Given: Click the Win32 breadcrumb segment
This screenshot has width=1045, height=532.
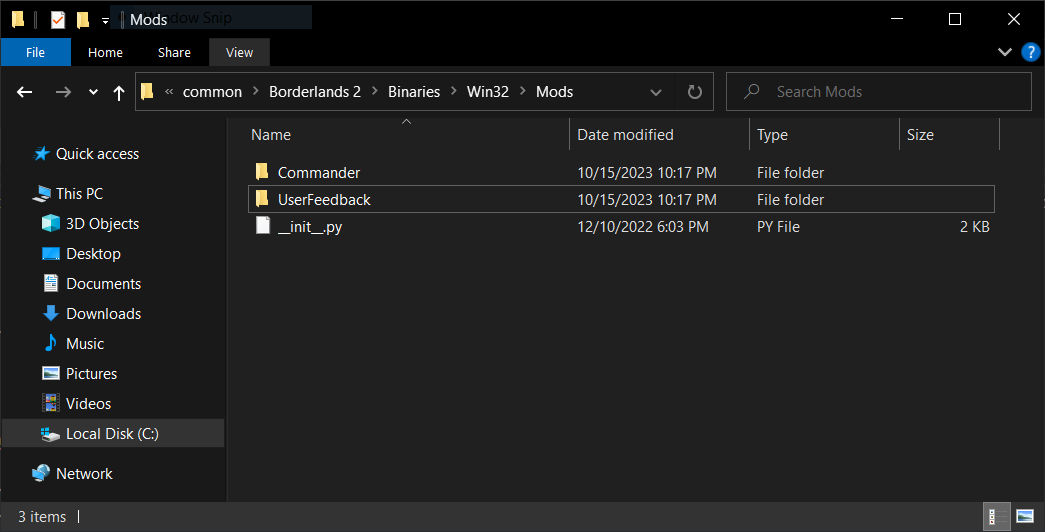Looking at the screenshot, I should 487,92.
